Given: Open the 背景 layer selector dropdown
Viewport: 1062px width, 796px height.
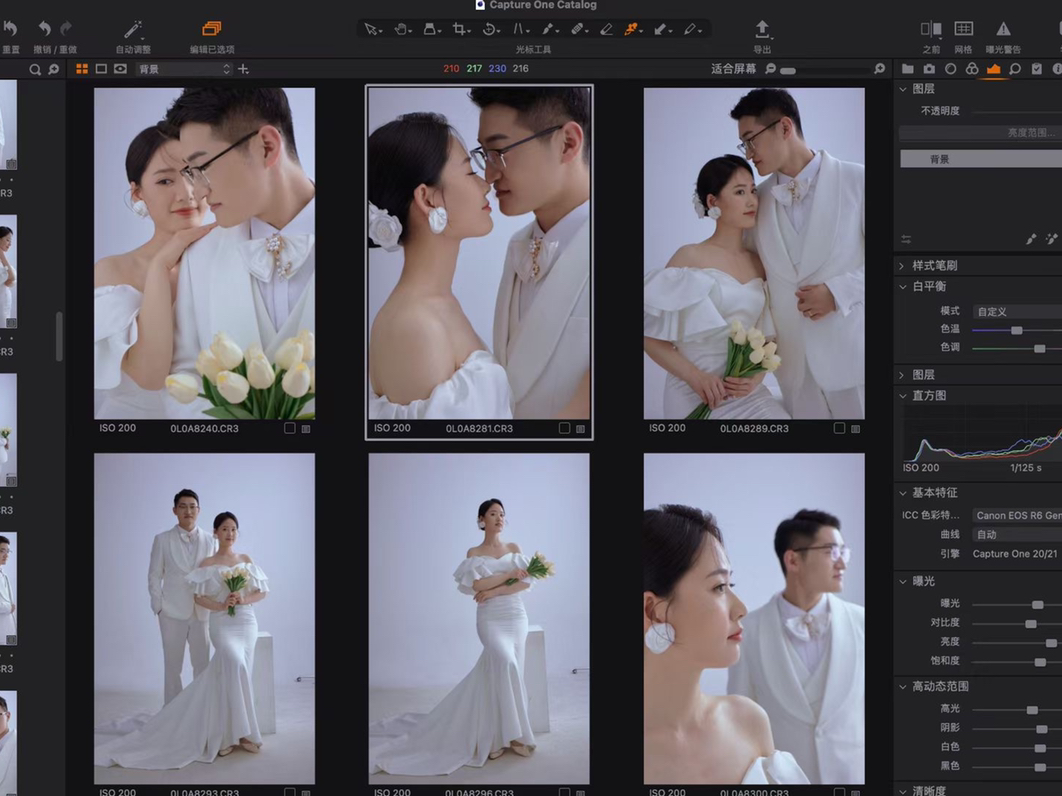Looking at the screenshot, I should coord(184,69).
